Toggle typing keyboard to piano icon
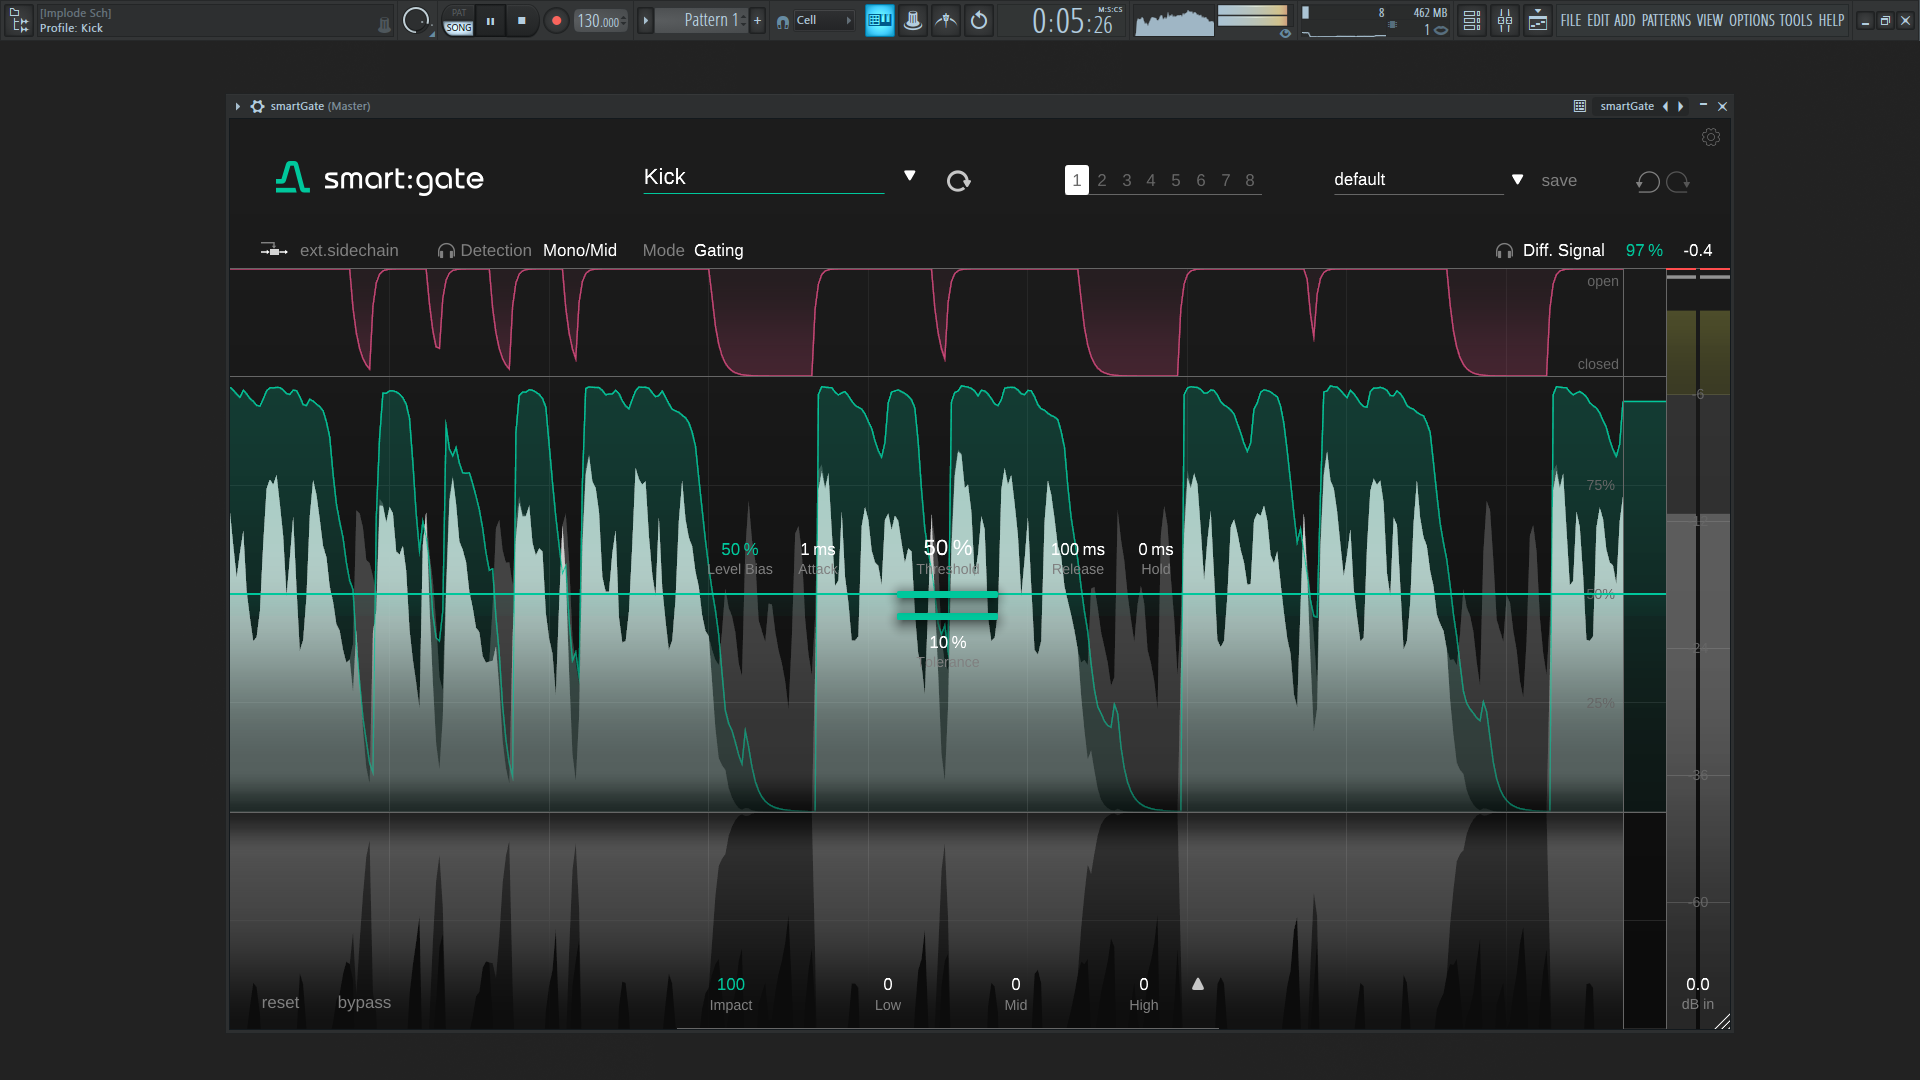 point(880,20)
